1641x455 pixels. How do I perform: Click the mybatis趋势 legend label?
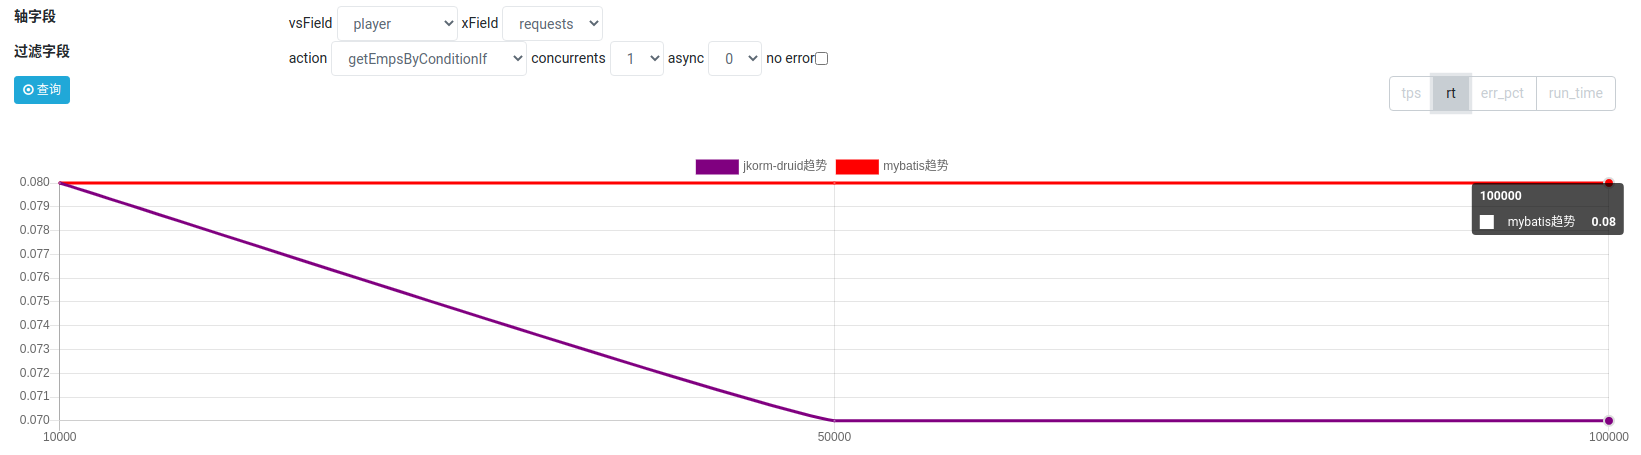click(916, 166)
